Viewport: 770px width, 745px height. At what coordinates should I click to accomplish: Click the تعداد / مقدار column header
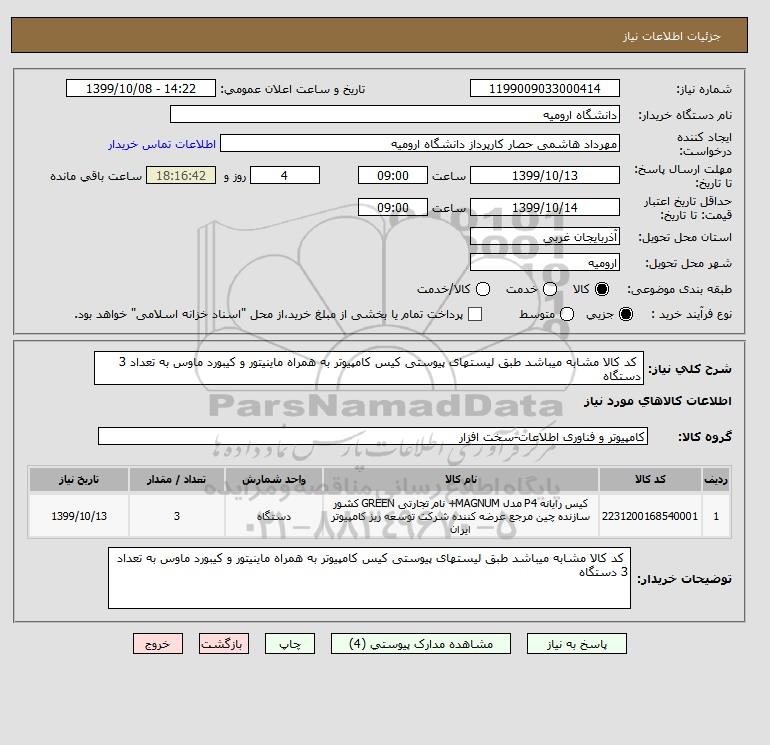[x=177, y=479]
